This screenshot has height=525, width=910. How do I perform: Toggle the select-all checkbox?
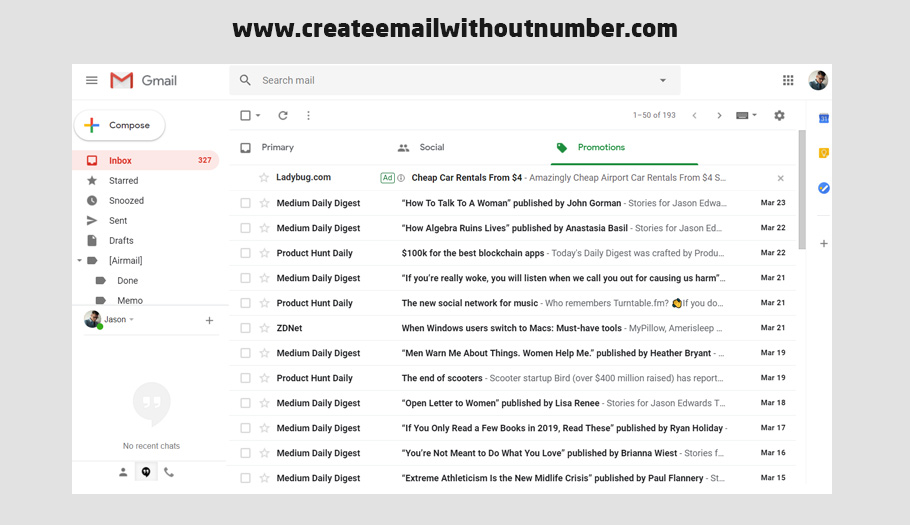(x=245, y=115)
